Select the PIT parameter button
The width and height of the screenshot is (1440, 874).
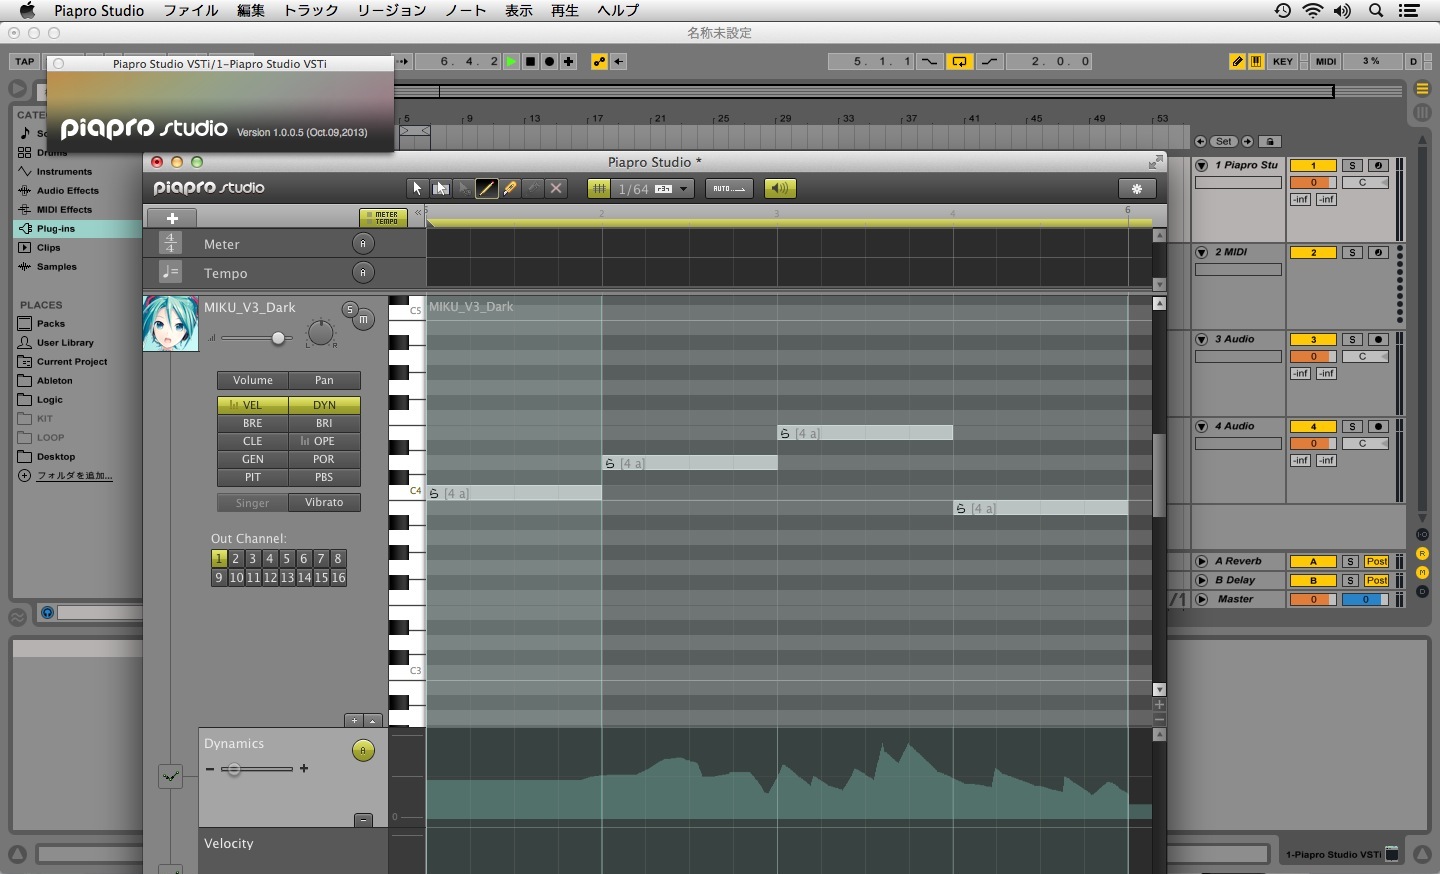pos(253,477)
